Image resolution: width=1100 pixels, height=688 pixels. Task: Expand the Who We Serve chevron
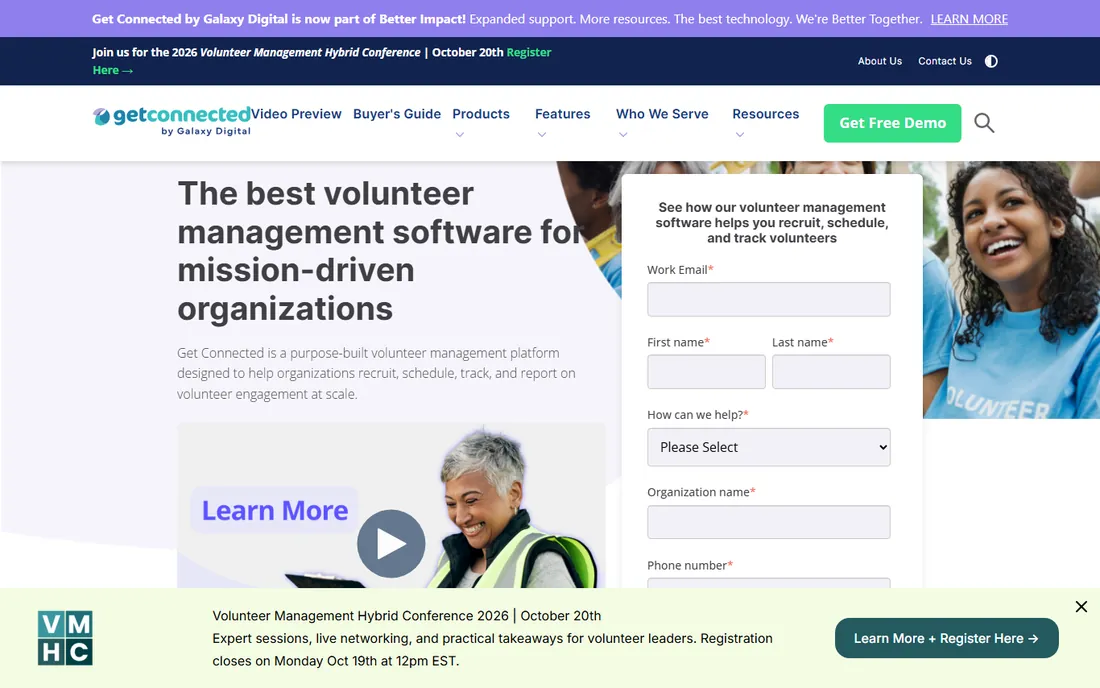pos(623,135)
